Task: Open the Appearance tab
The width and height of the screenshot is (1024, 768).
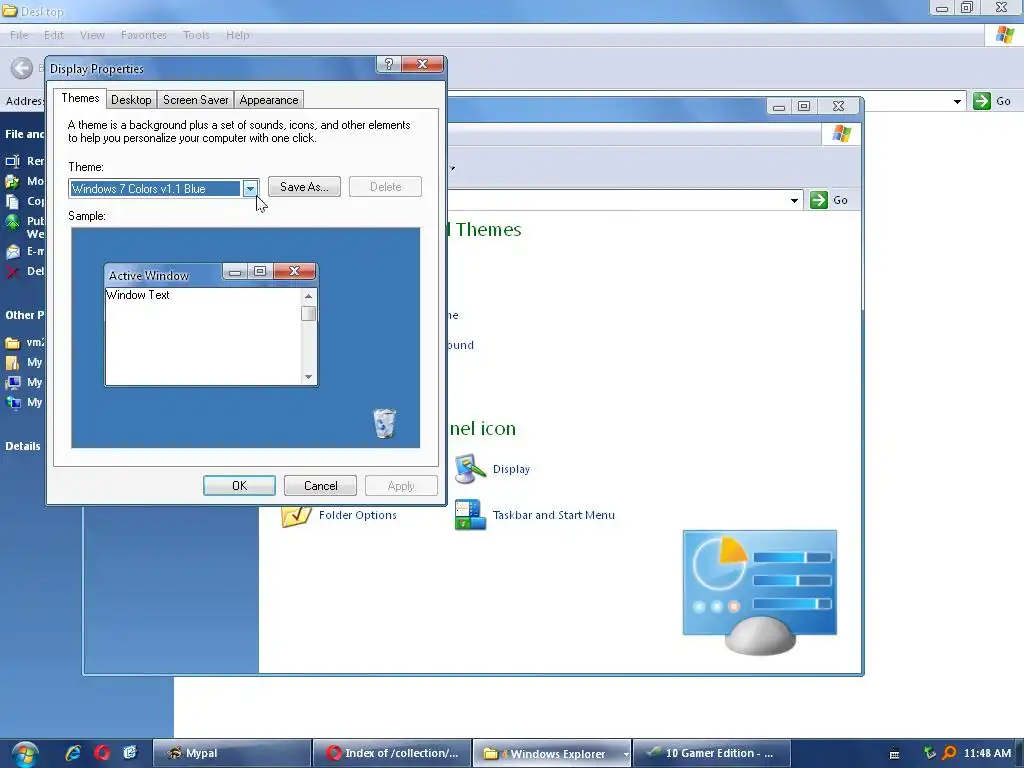Action: pyautogui.click(x=268, y=100)
